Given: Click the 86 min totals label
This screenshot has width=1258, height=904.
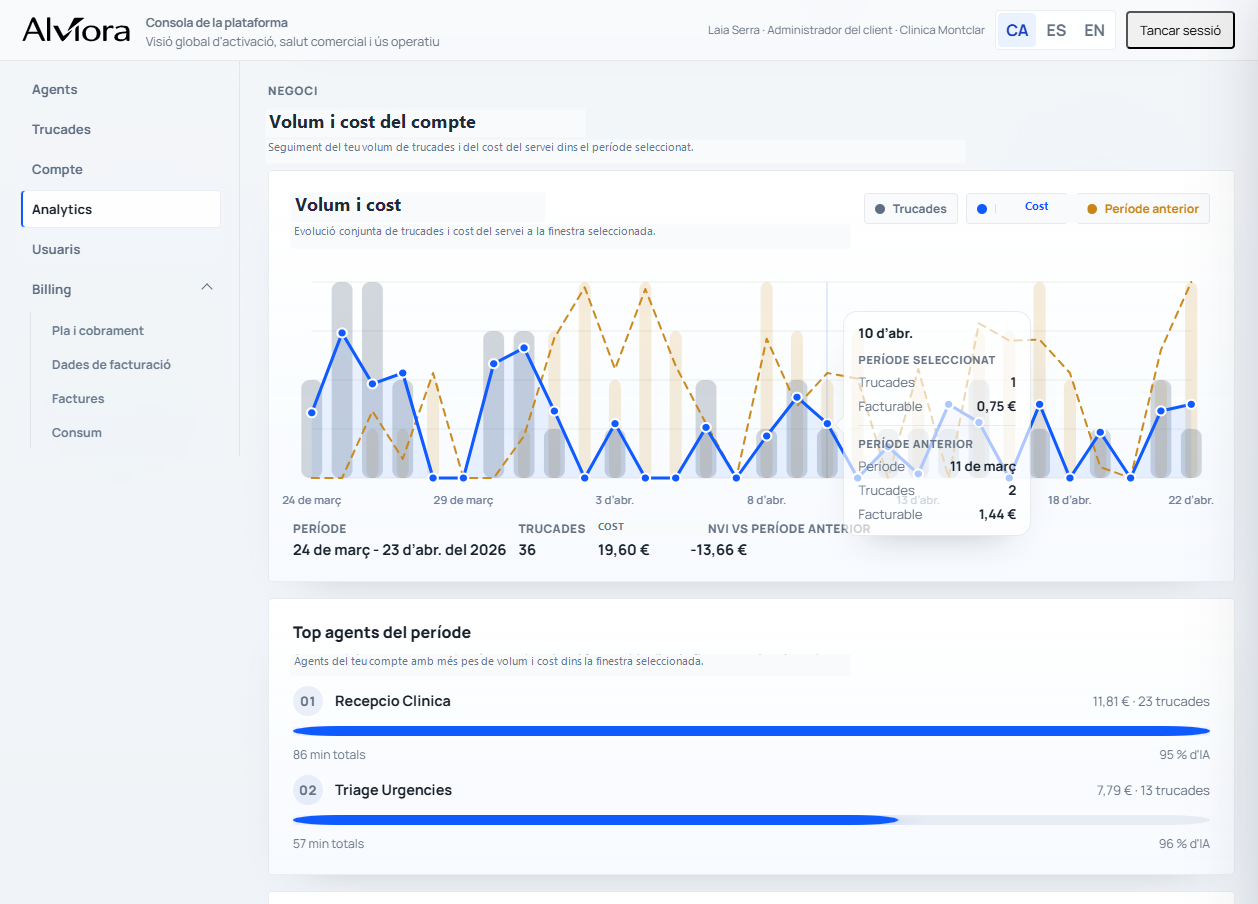Looking at the screenshot, I should pyautogui.click(x=329, y=755).
